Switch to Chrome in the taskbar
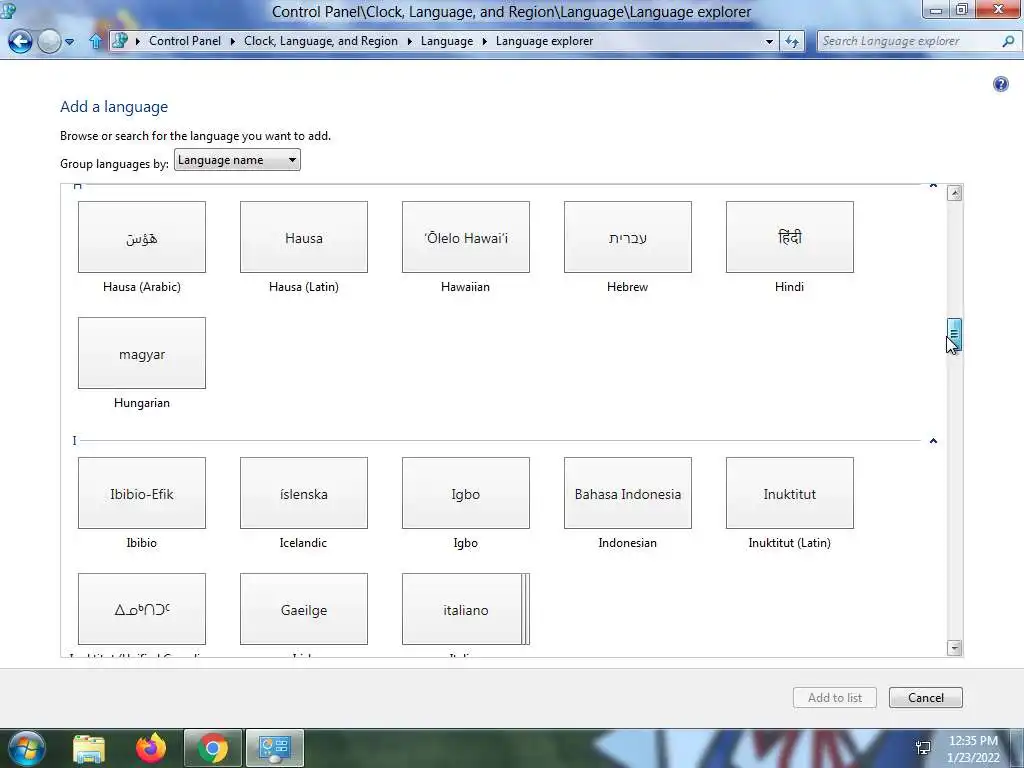Screen dimensions: 1024x768 [212, 748]
